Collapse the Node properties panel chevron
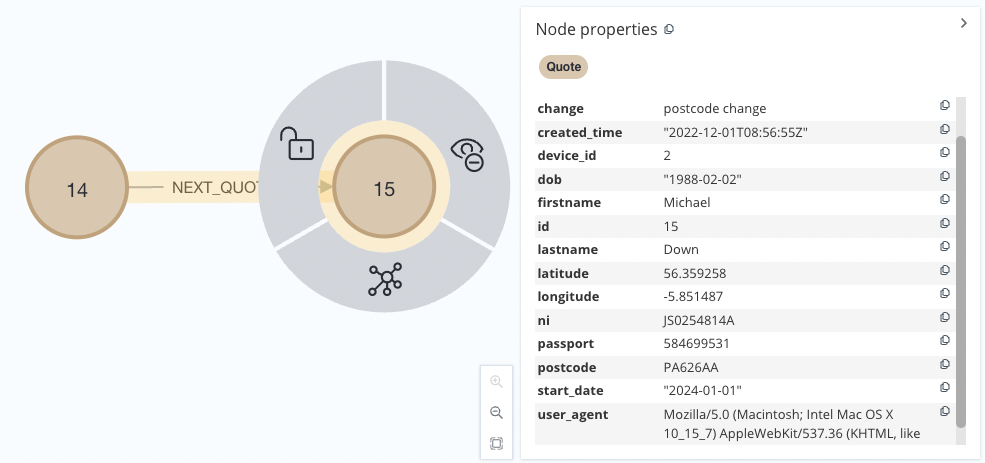The height and width of the screenshot is (463, 985). point(963,23)
